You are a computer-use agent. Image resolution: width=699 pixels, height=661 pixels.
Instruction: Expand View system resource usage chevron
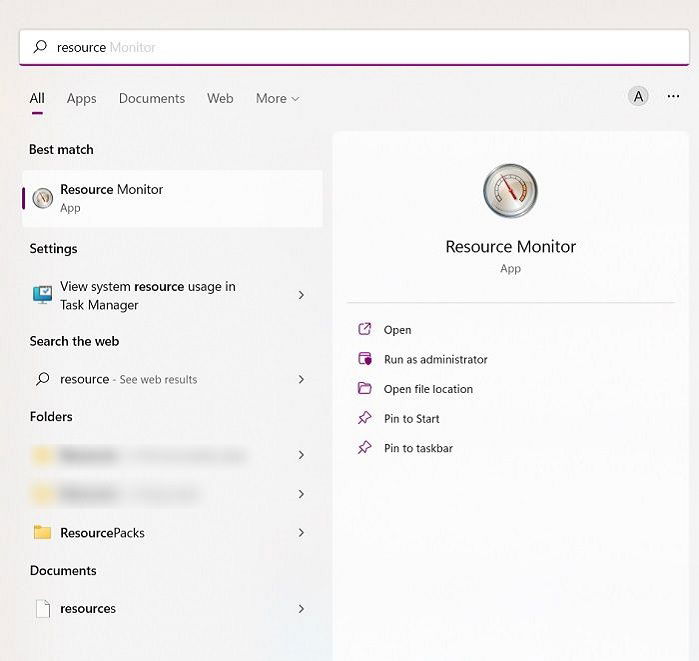(301, 295)
